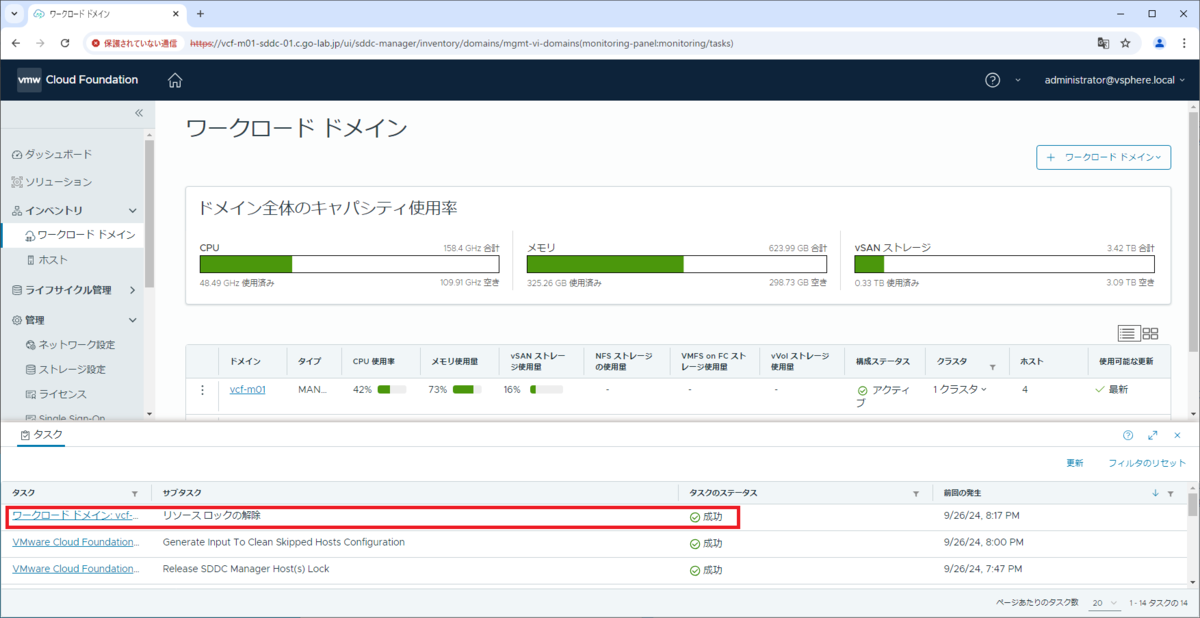Click フィルタのリセット link
1200x618 pixels.
click(1147, 464)
